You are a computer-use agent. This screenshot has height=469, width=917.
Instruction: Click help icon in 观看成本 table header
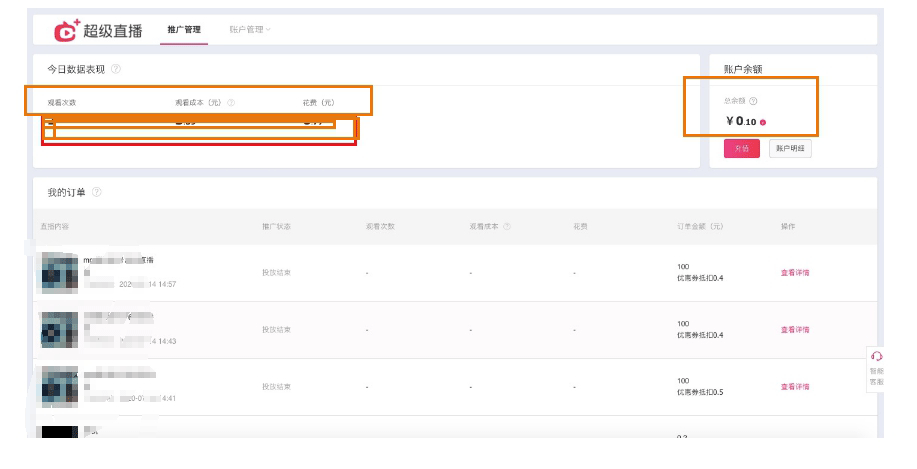pyautogui.click(x=507, y=227)
